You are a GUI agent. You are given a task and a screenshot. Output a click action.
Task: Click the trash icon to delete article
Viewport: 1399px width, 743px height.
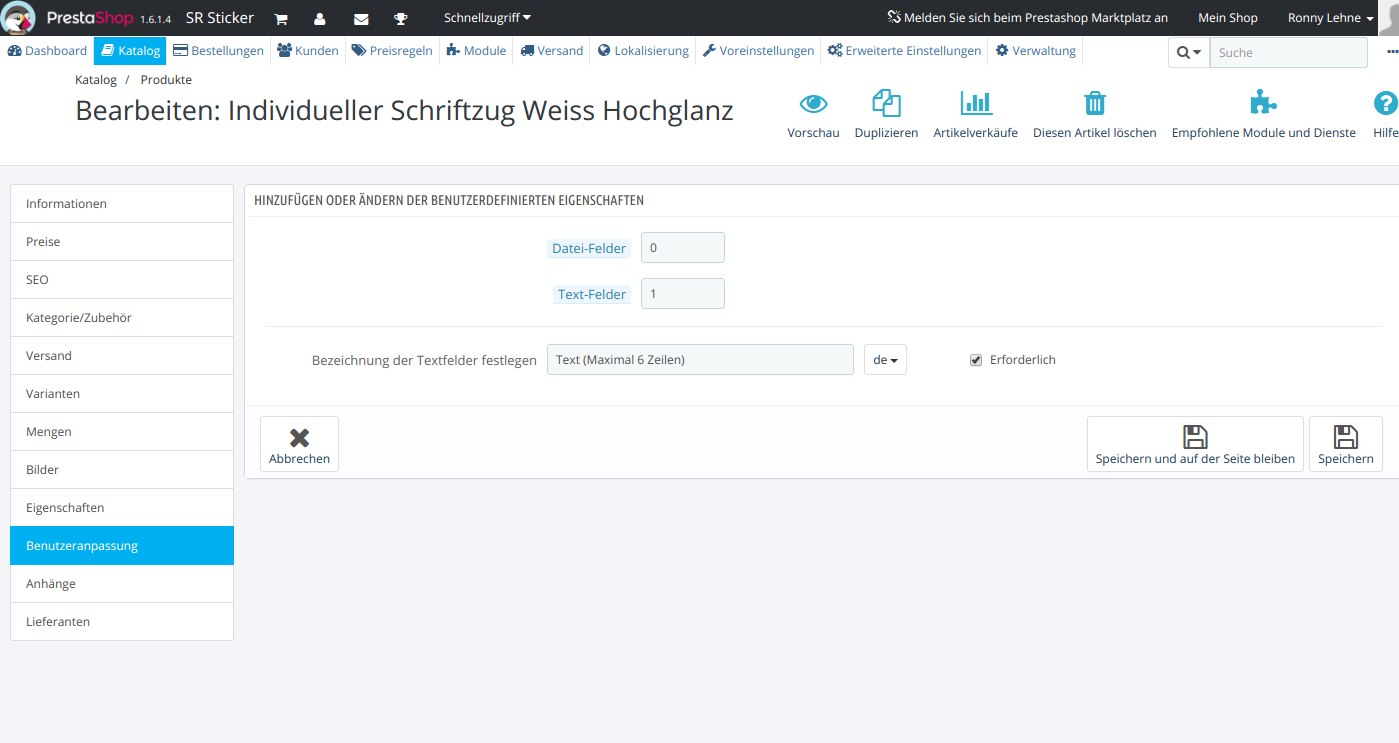tap(1095, 103)
